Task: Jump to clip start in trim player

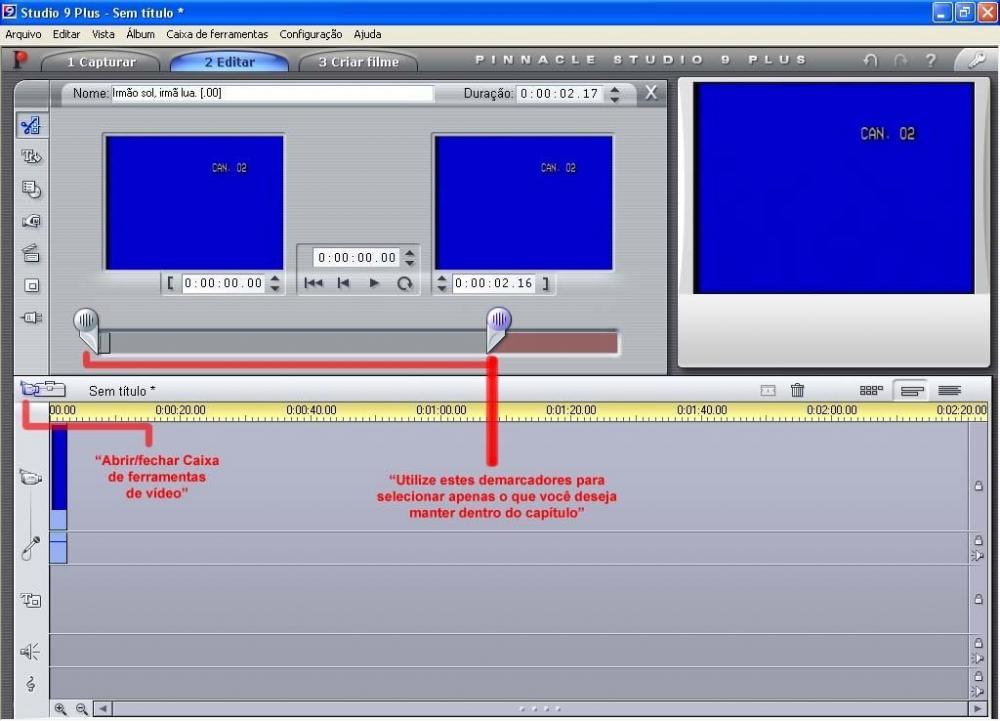Action: (313, 283)
